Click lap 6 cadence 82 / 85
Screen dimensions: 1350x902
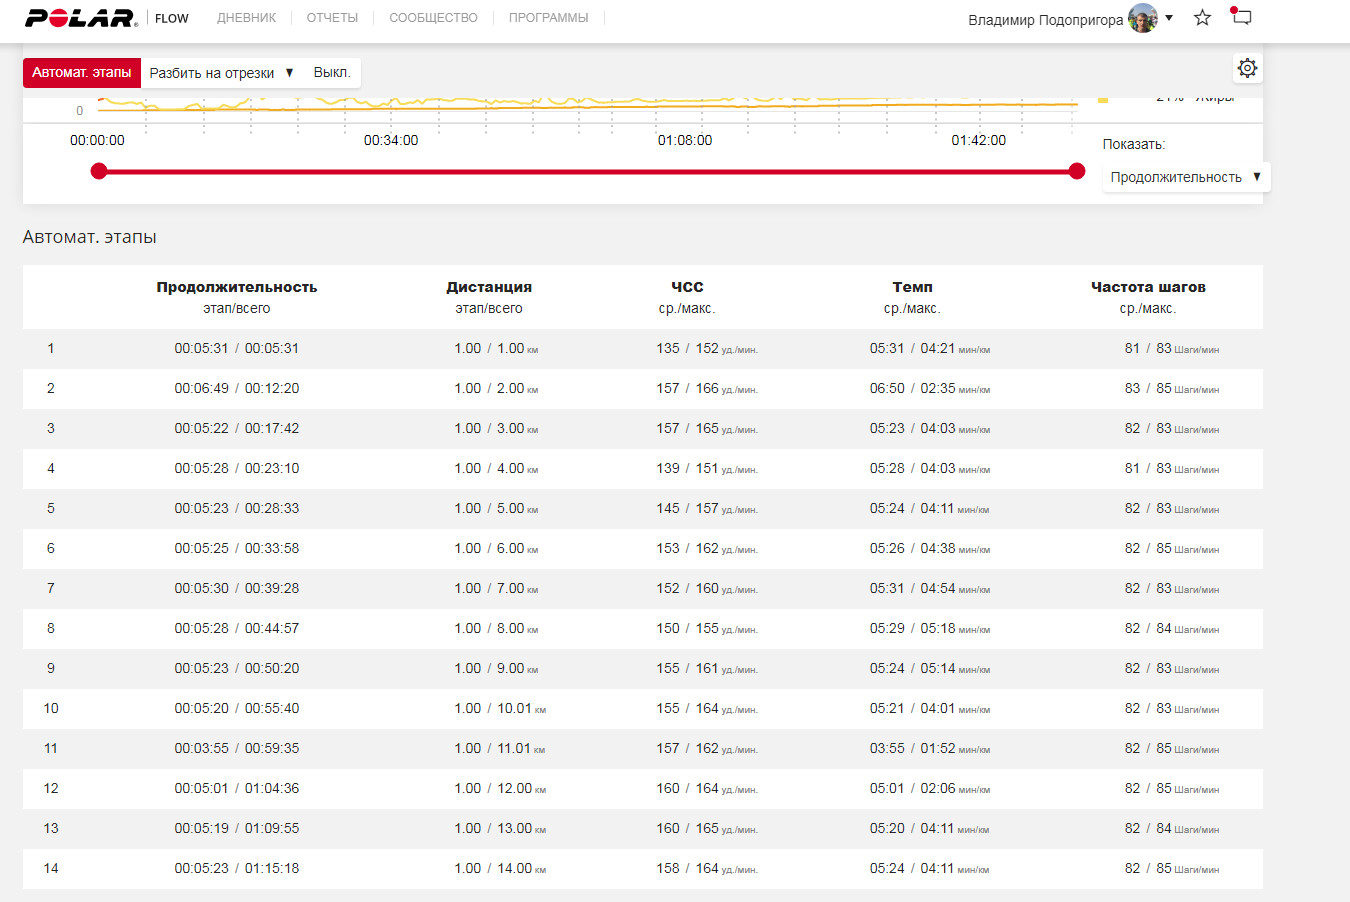(x=1172, y=548)
